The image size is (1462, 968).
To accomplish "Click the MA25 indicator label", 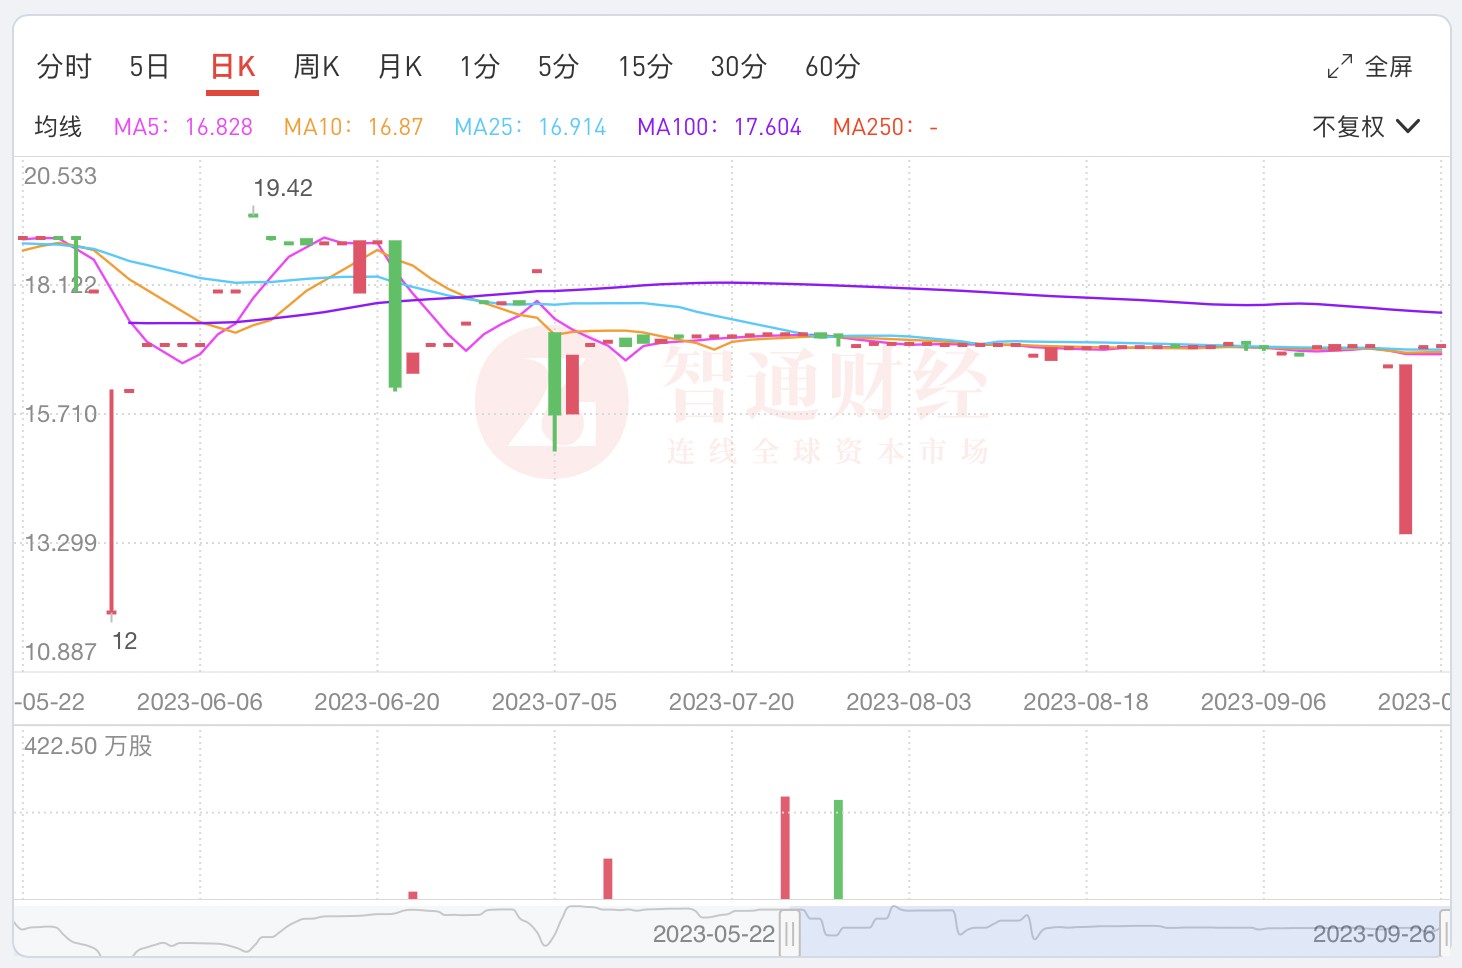I will click(530, 127).
